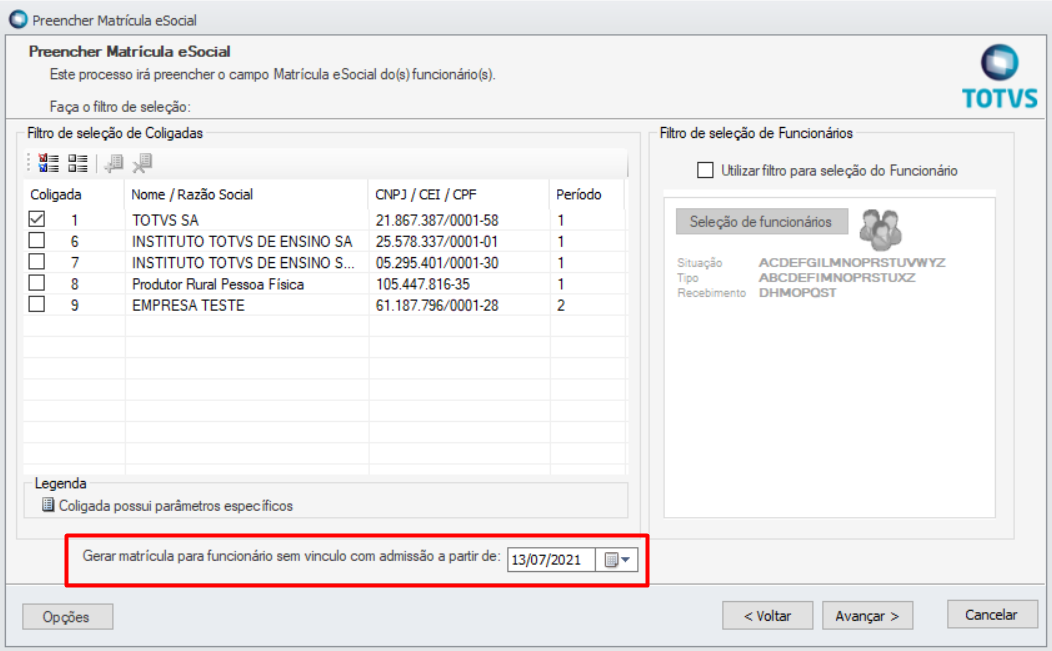This screenshot has height=651, width=1052.
Task: Select the truncated INSTITUTO TOTVS DE ENSINO S... cell
Action: coord(246,262)
